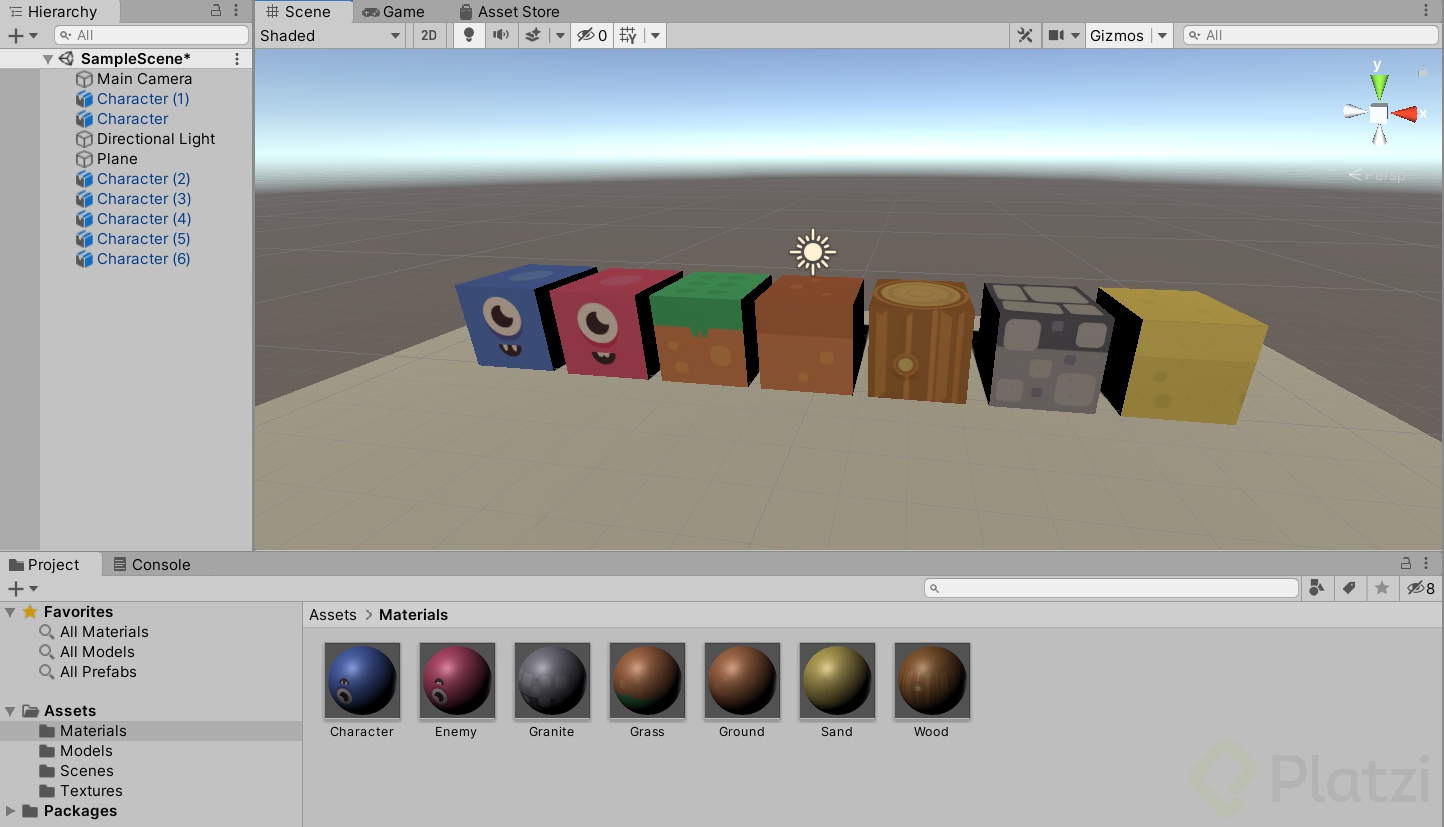The height and width of the screenshot is (827, 1444).
Task: Open the effects dropdown arrow beside the layers icon
Action: [560, 35]
